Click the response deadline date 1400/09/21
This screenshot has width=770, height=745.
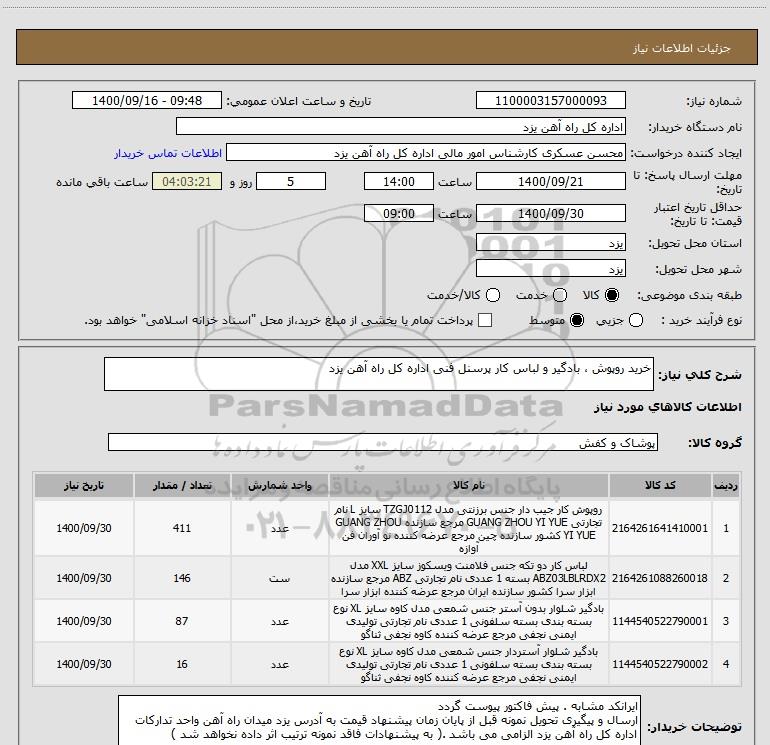point(550,181)
